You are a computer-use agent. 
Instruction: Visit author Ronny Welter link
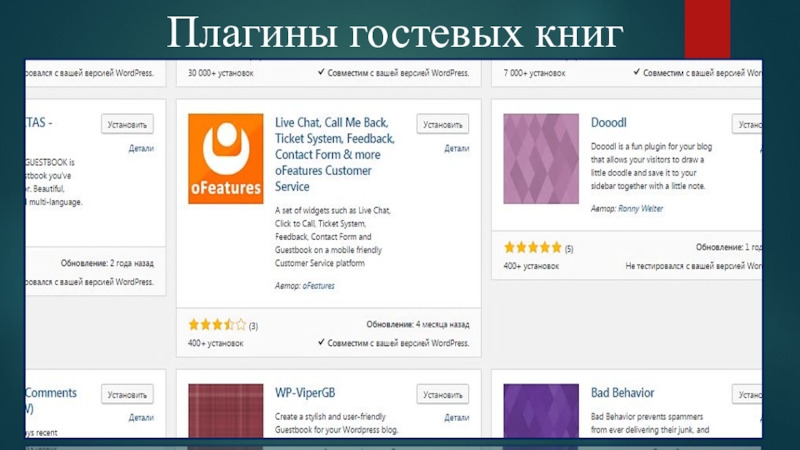click(640, 209)
